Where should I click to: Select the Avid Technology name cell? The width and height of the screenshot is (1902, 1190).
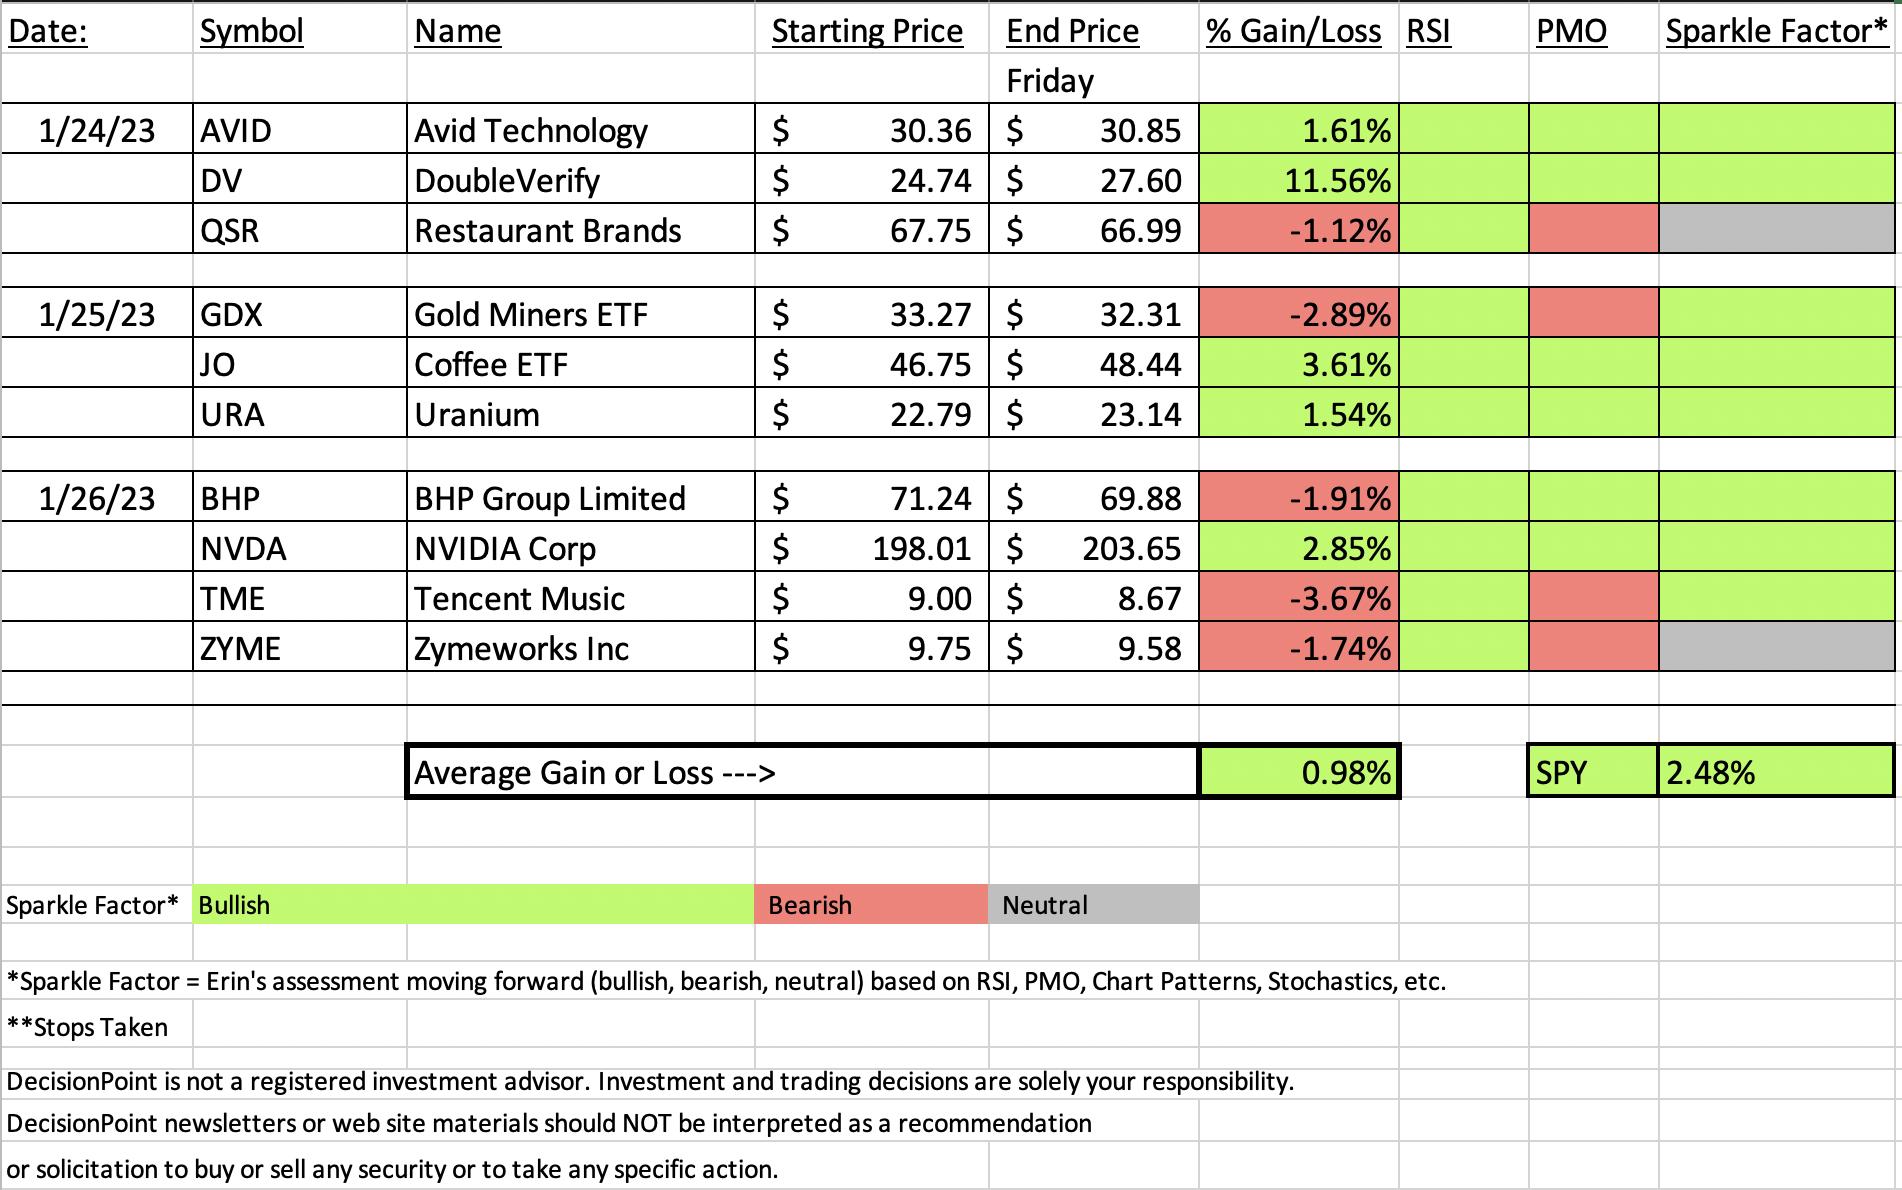pyautogui.click(x=581, y=130)
